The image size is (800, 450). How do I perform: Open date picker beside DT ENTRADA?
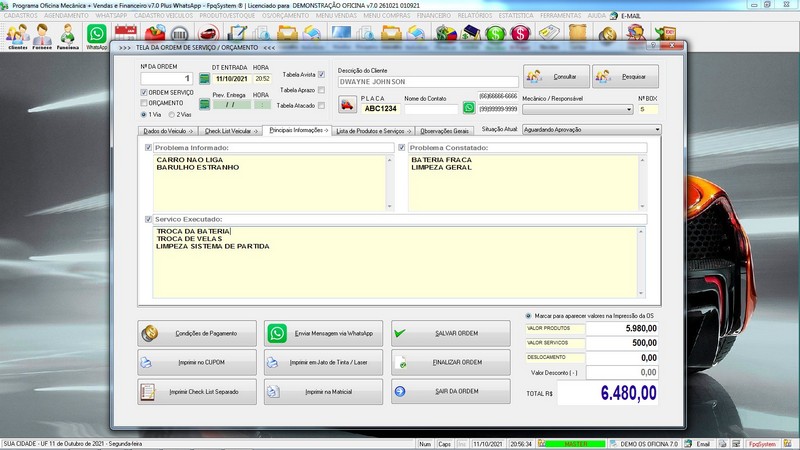tap(204, 79)
